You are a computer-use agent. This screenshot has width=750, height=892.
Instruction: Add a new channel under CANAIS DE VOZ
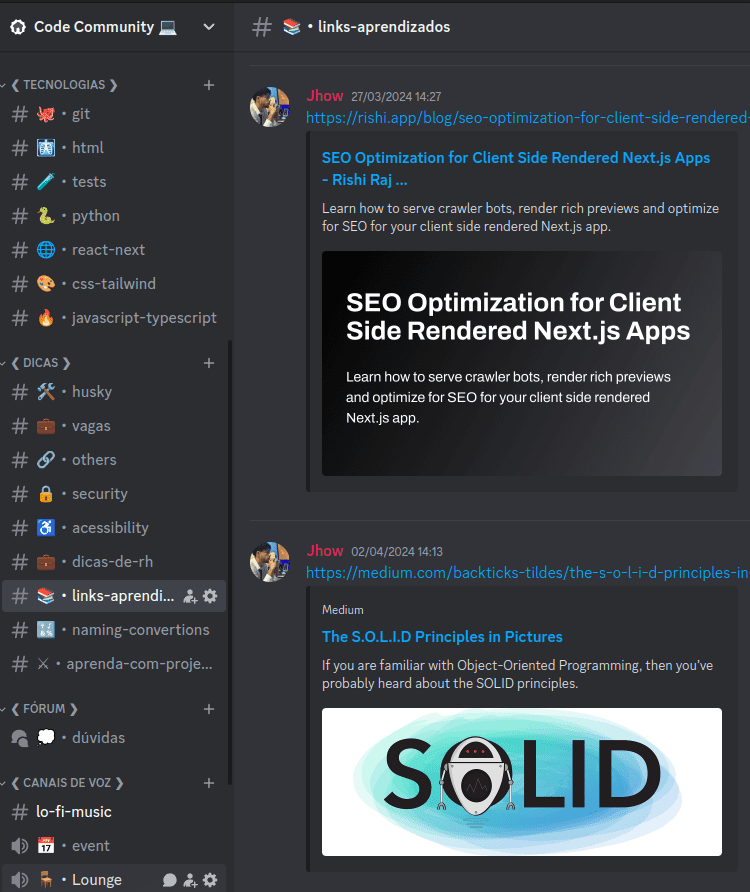coord(209,783)
